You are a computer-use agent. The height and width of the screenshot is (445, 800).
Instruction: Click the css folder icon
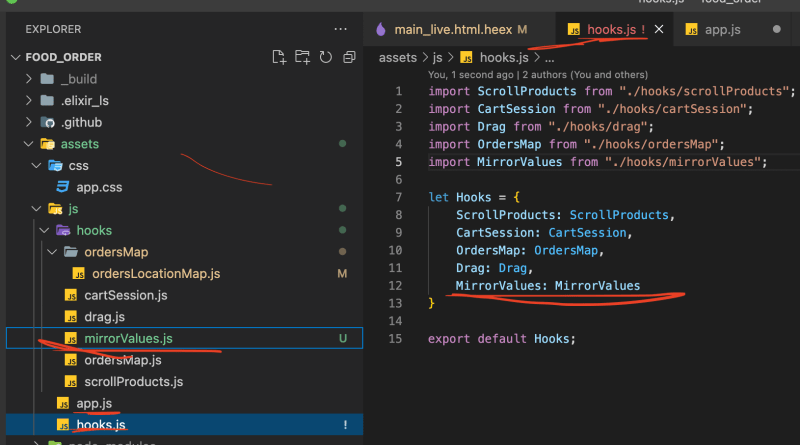pos(55,165)
